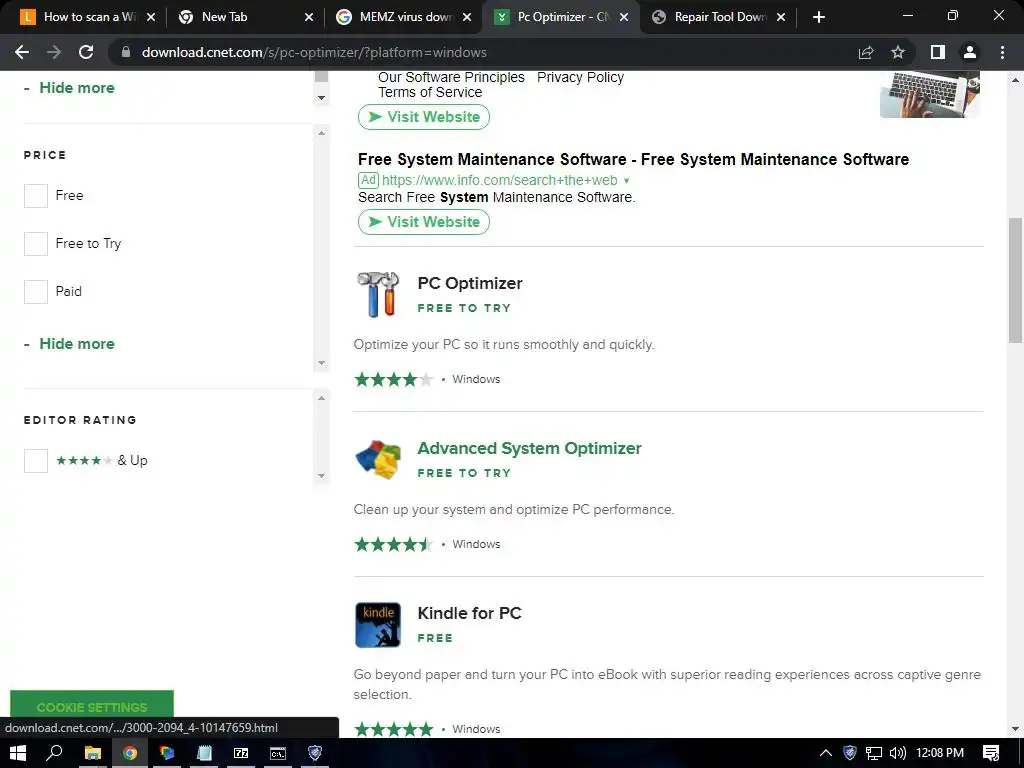This screenshot has width=1024, height=768.
Task: Check the Paid price checkbox
Action: (x=36, y=292)
